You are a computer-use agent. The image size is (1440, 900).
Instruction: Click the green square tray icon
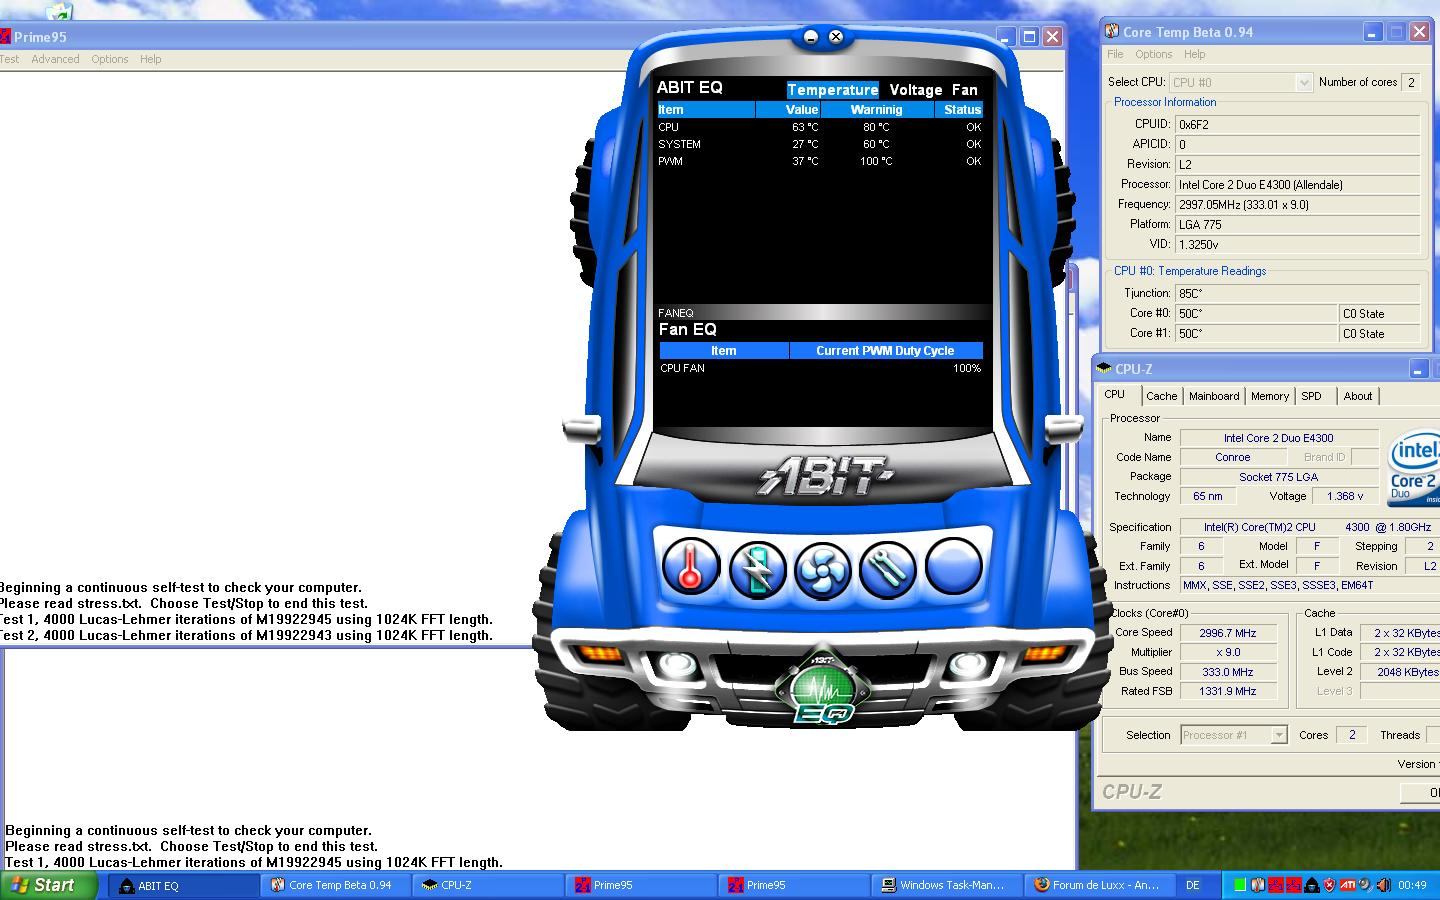pos(1240,885)
